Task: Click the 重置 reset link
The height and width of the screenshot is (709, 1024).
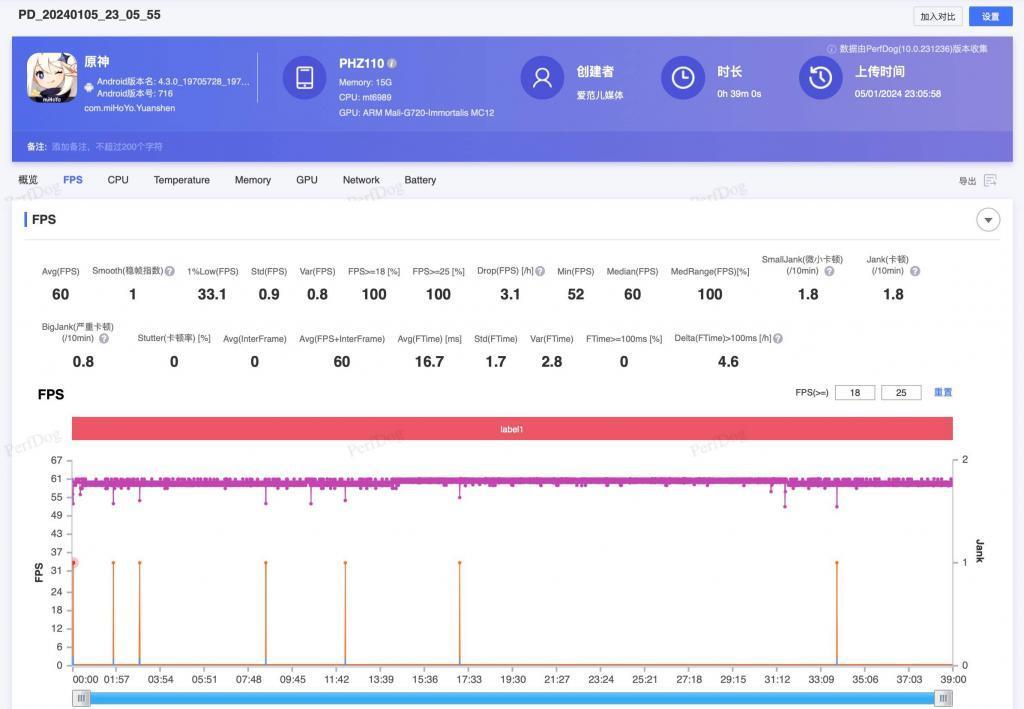Action: click(942, 392)
